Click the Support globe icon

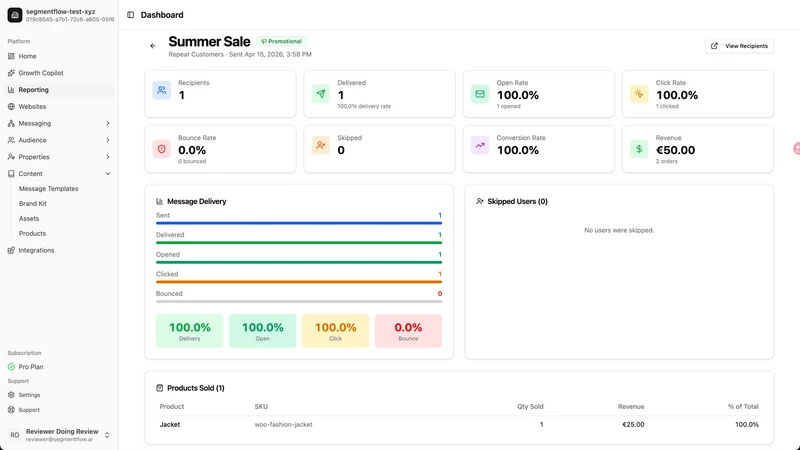coord(11,410)
